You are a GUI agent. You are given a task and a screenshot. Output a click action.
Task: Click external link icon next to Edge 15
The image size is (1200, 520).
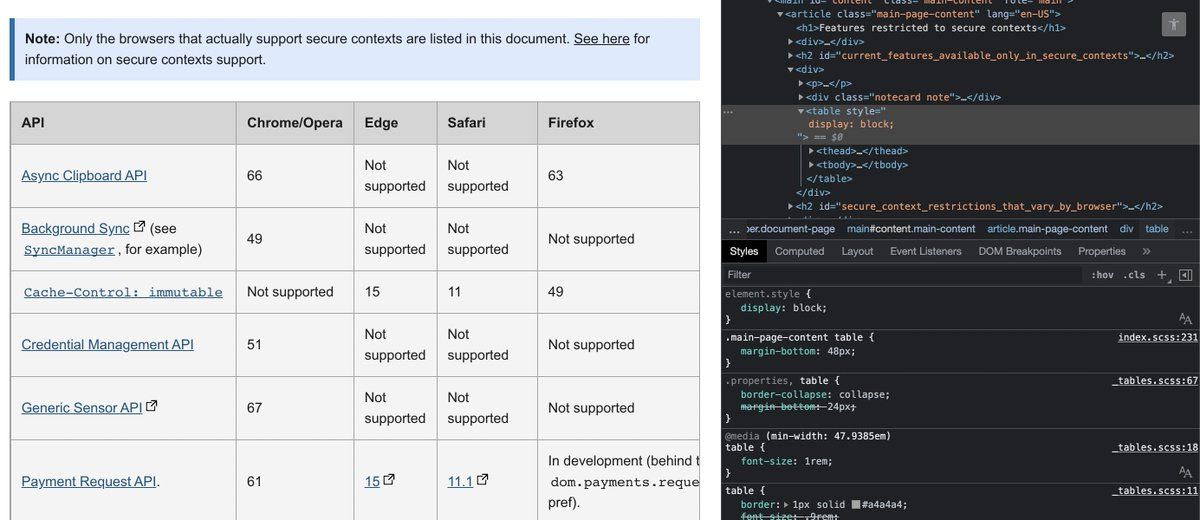coord(388,481)
